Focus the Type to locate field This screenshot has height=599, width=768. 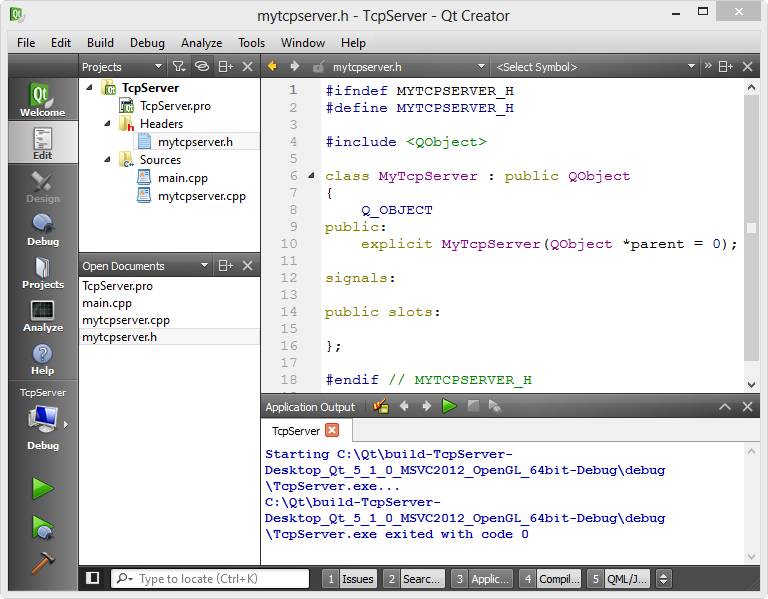[x=210, y=578]
